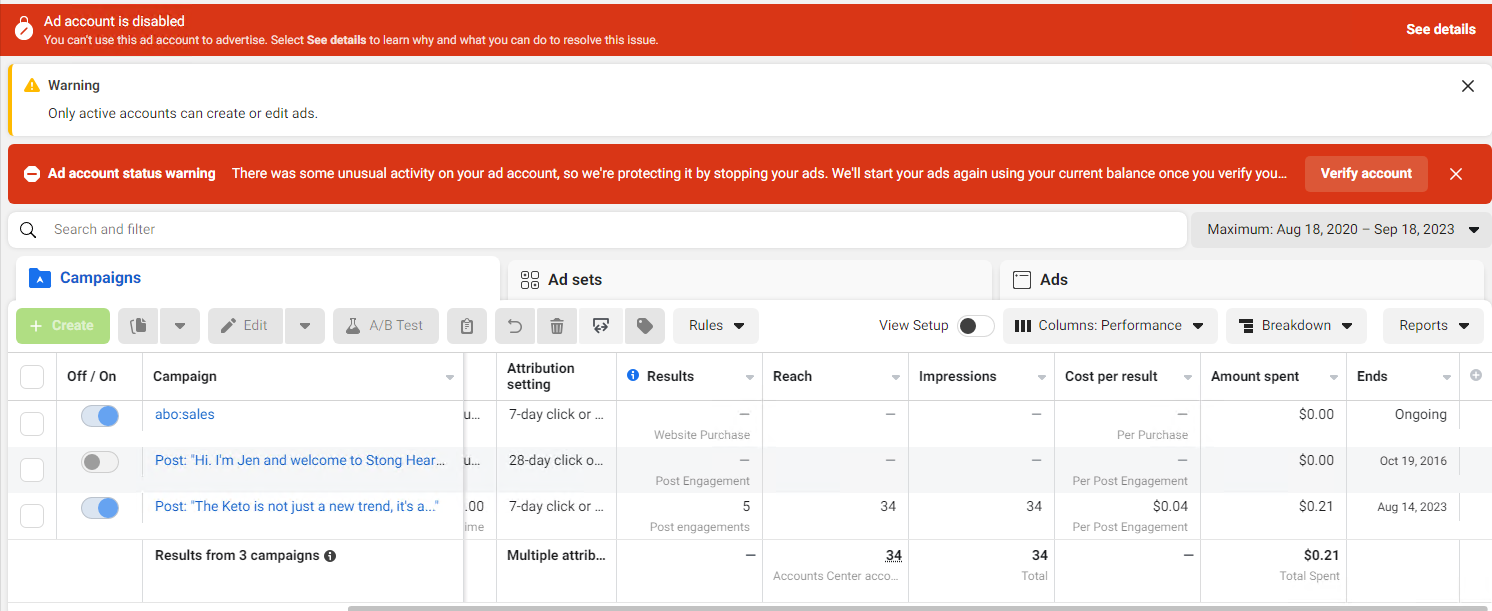This screenshot has width=1492, height=611.
Task: Click the underlined total reach value 34
Action: pyautogui.click(x=893, y=555)
